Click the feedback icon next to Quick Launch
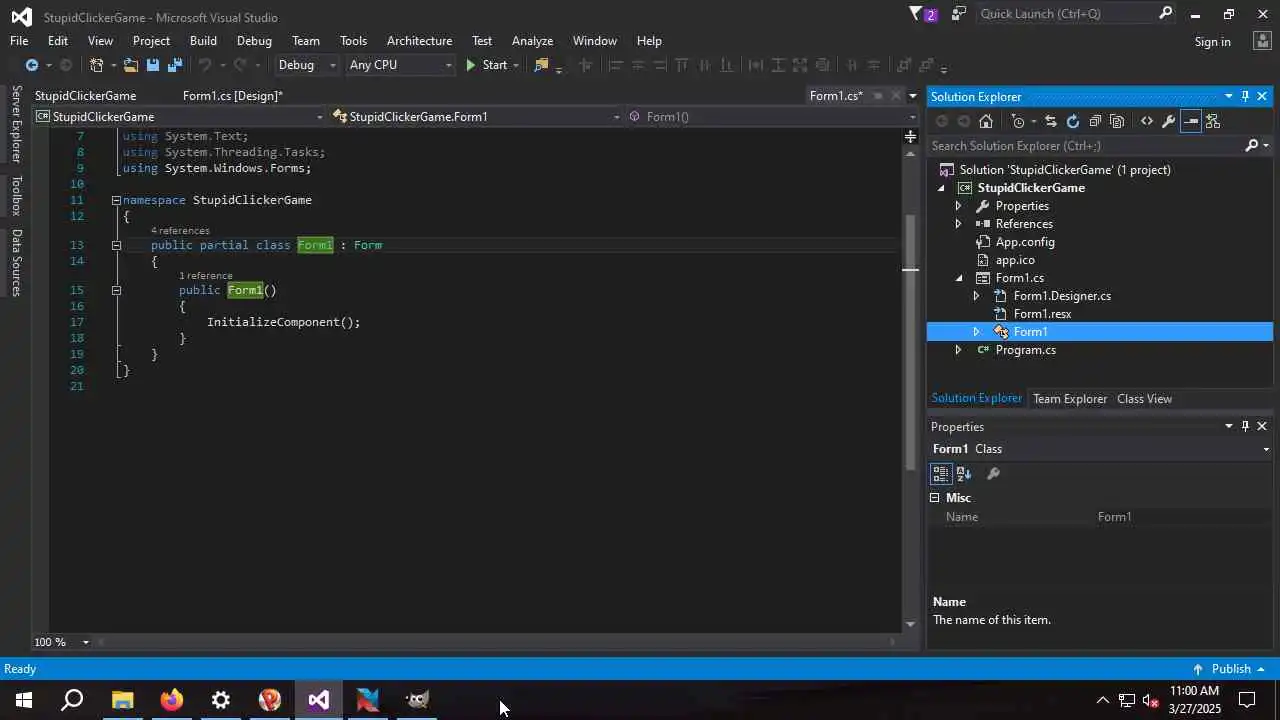Viewport: 1280px width, 720px height. coord(959,14)
